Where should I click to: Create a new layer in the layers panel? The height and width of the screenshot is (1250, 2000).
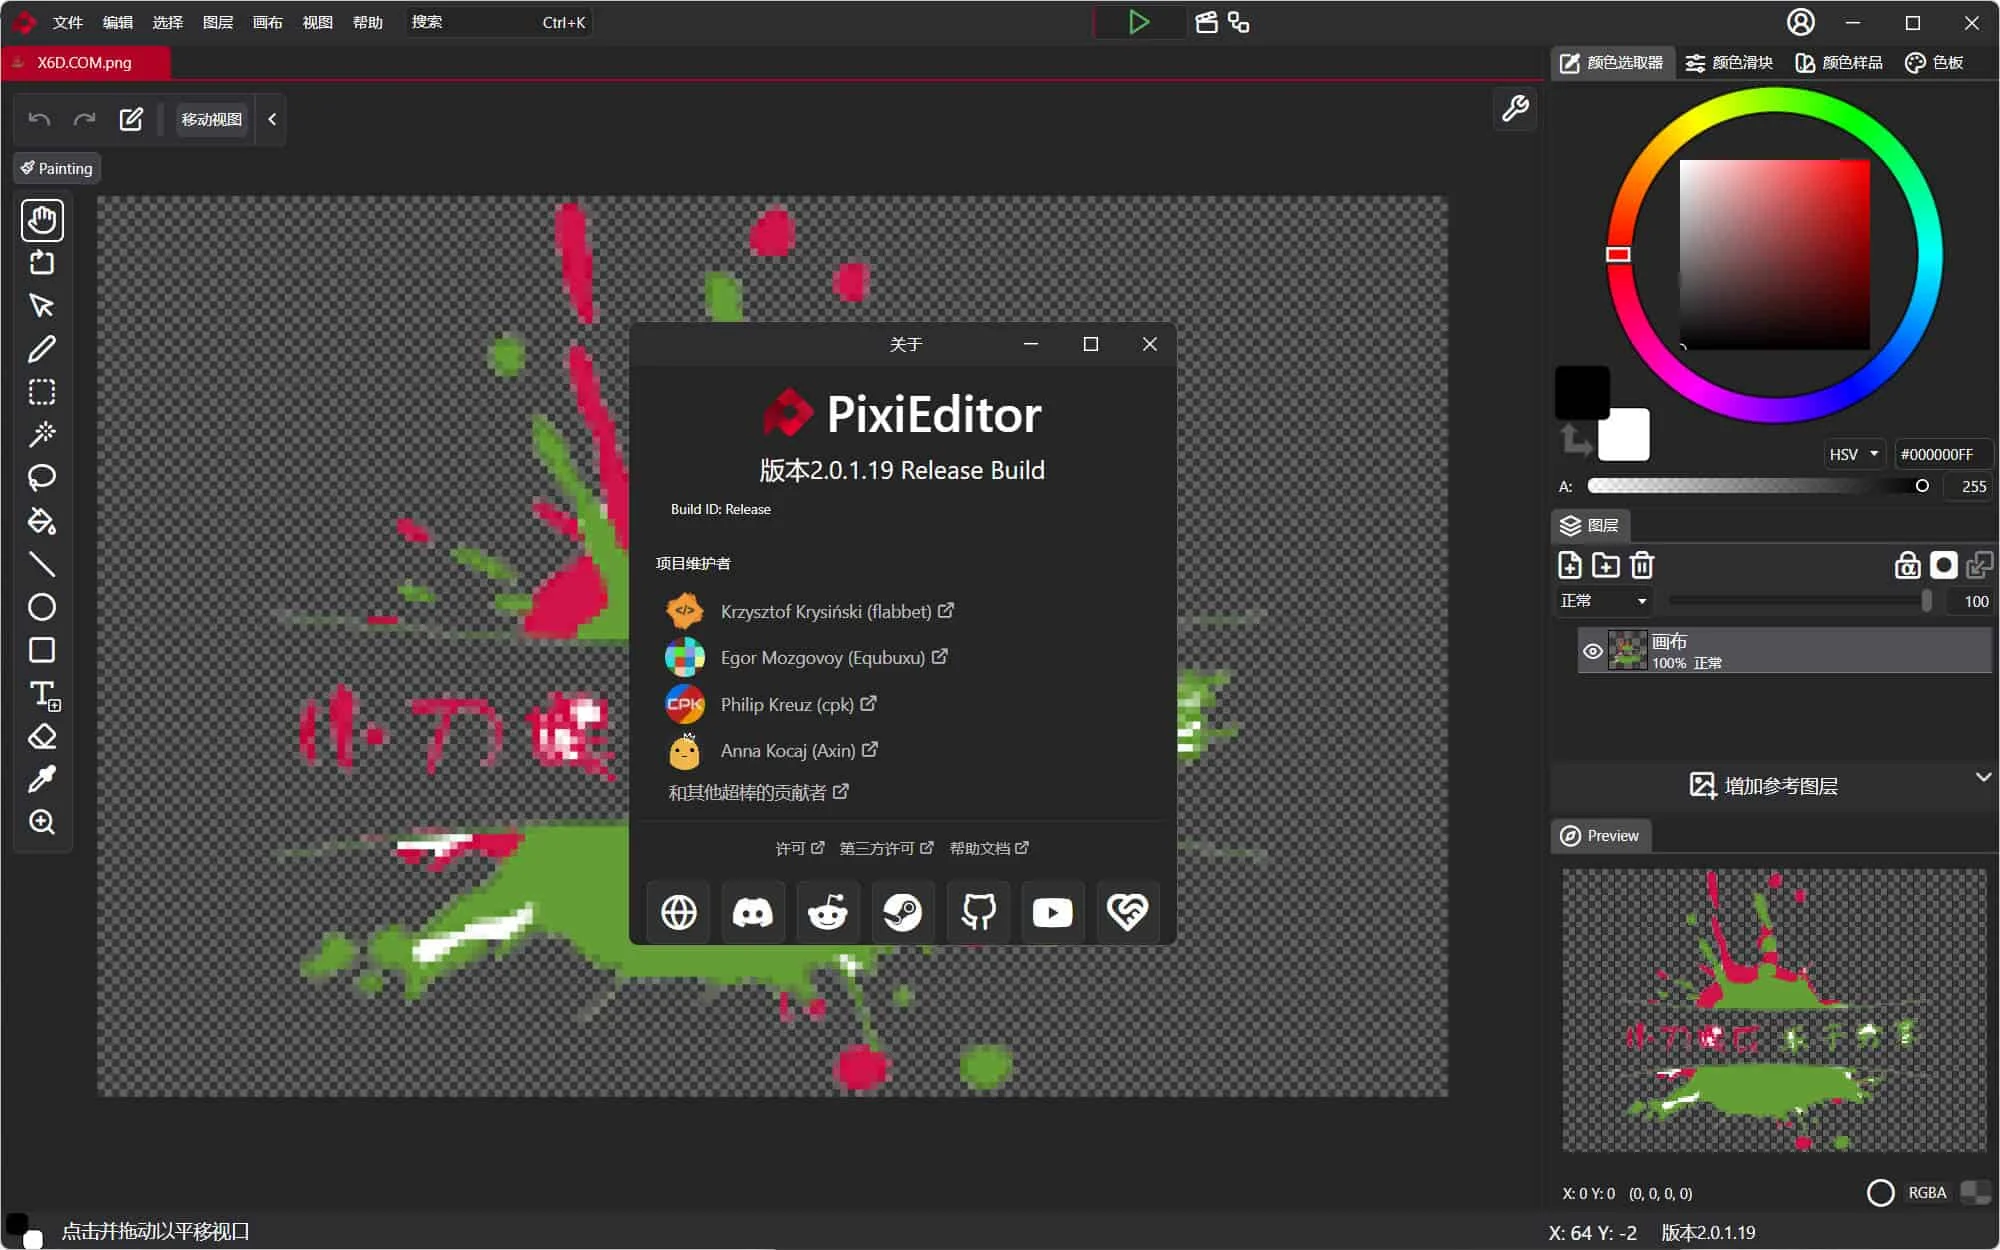coord(1570,565)
